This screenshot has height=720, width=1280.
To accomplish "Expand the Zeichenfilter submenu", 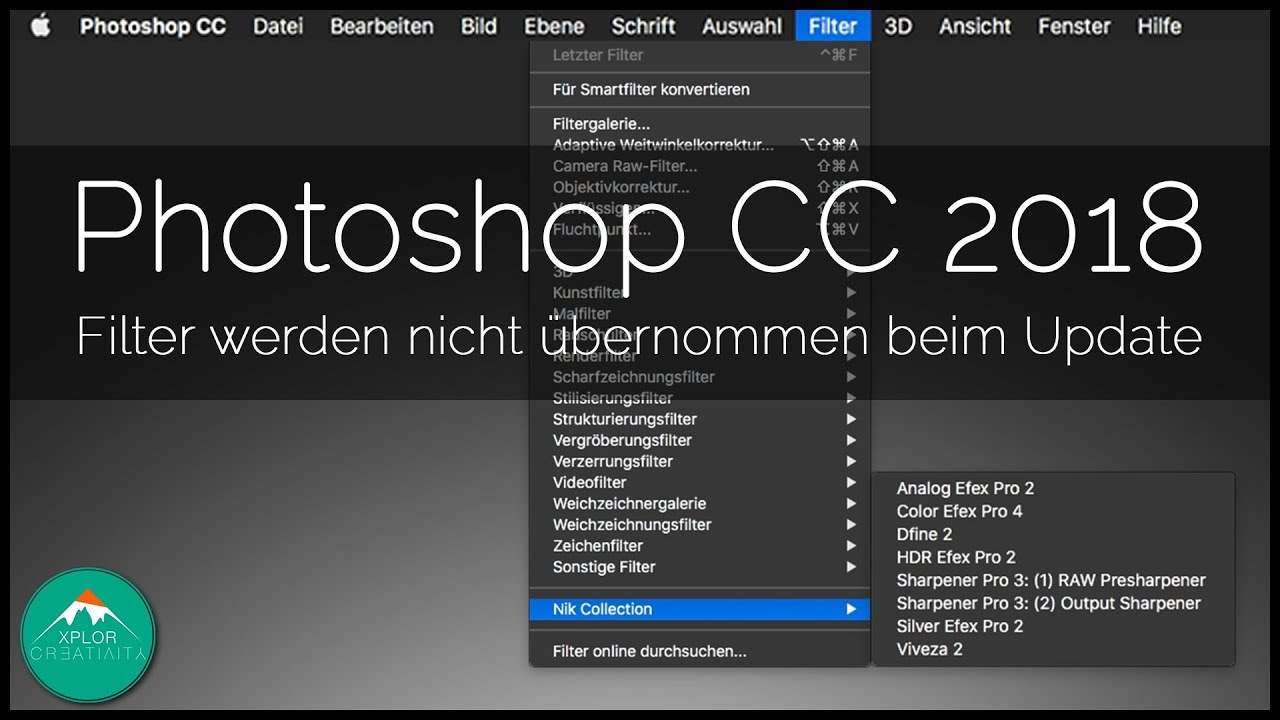I will point(700,545).
